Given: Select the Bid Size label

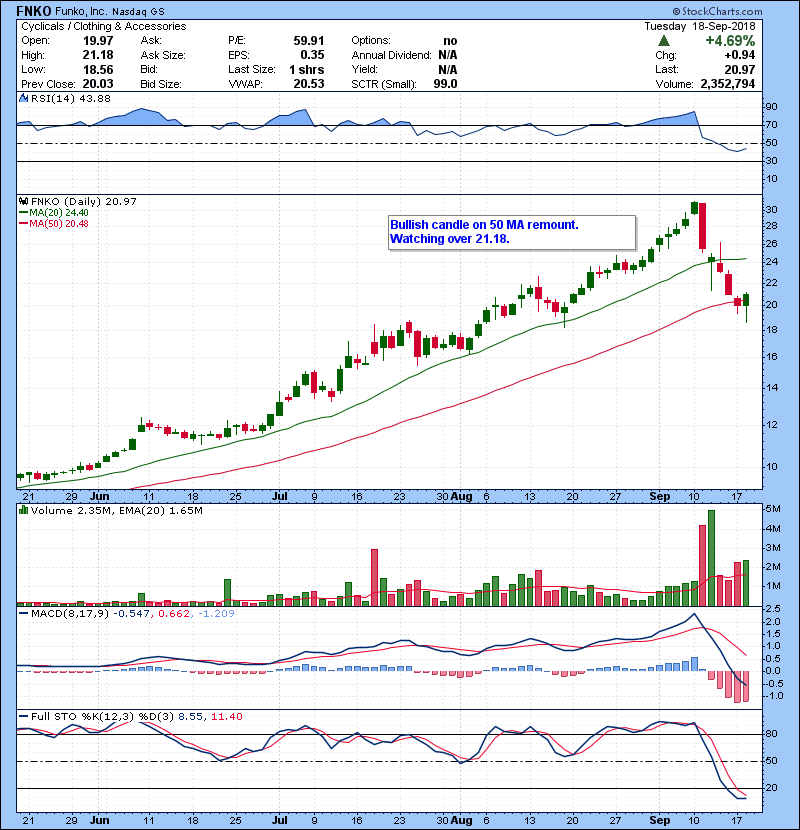Looking at the screenshot, I should pos(161,84).
